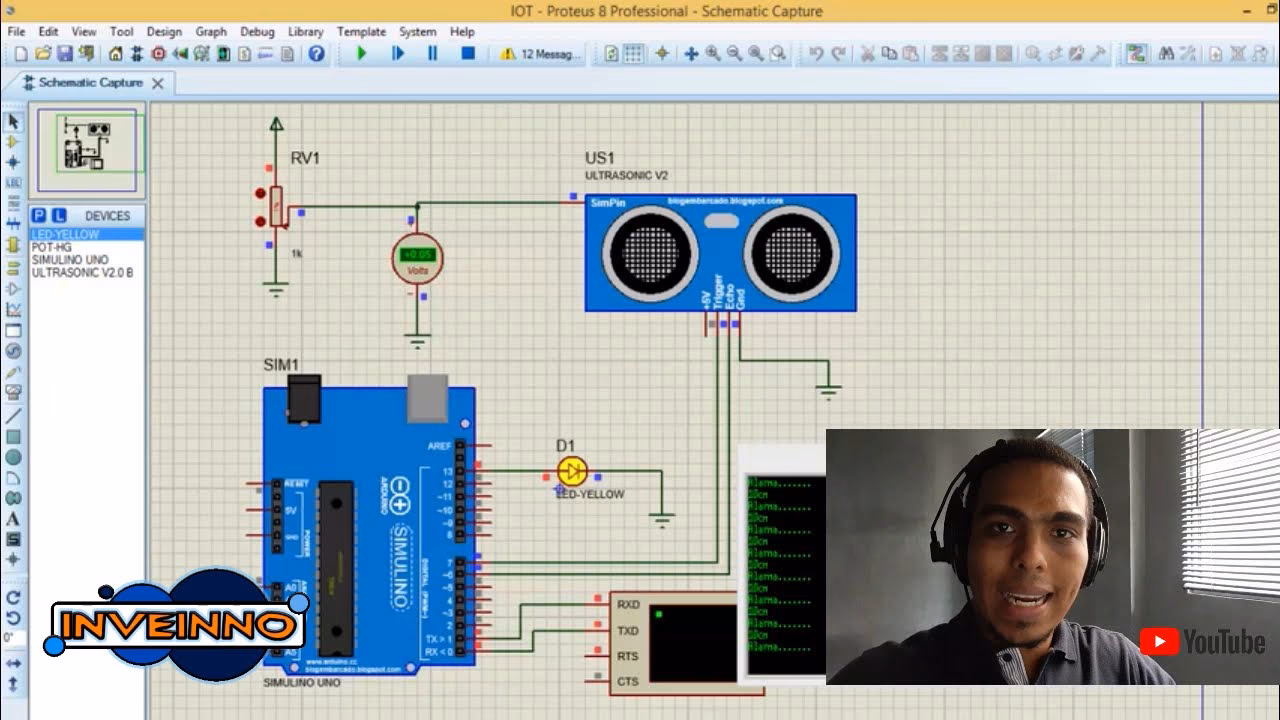
Task: Stop the simulation
Action: click(468, 54)
